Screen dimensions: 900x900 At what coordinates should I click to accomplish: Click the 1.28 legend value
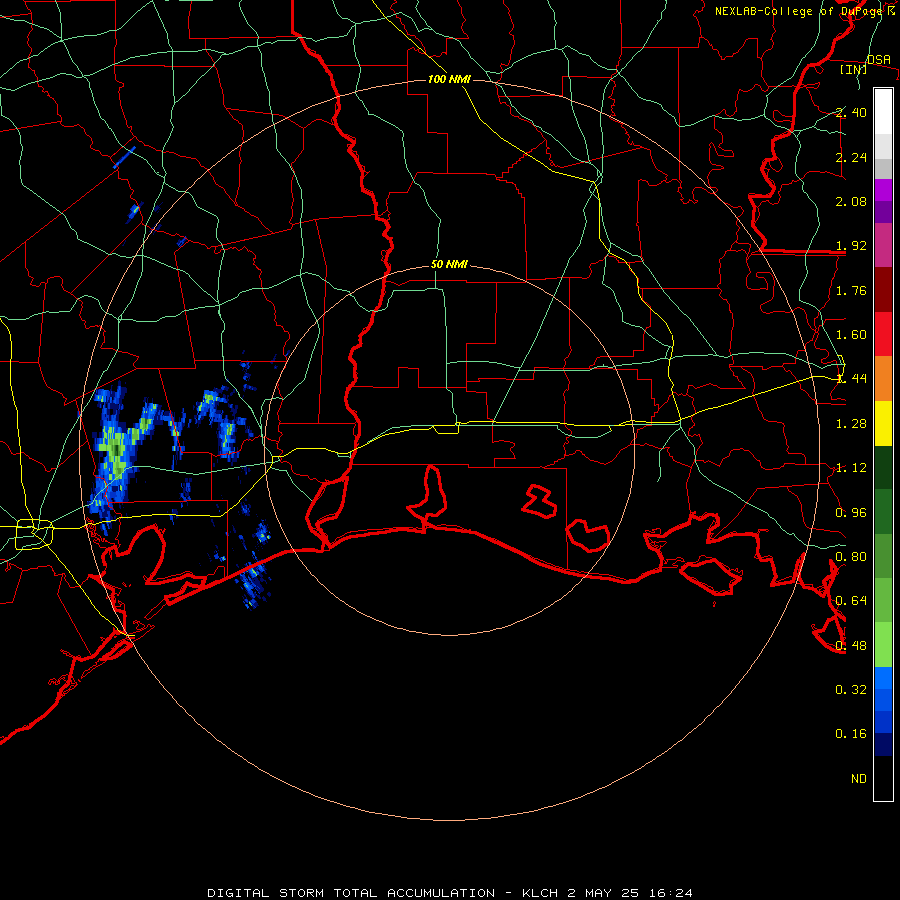click(851, 424)
